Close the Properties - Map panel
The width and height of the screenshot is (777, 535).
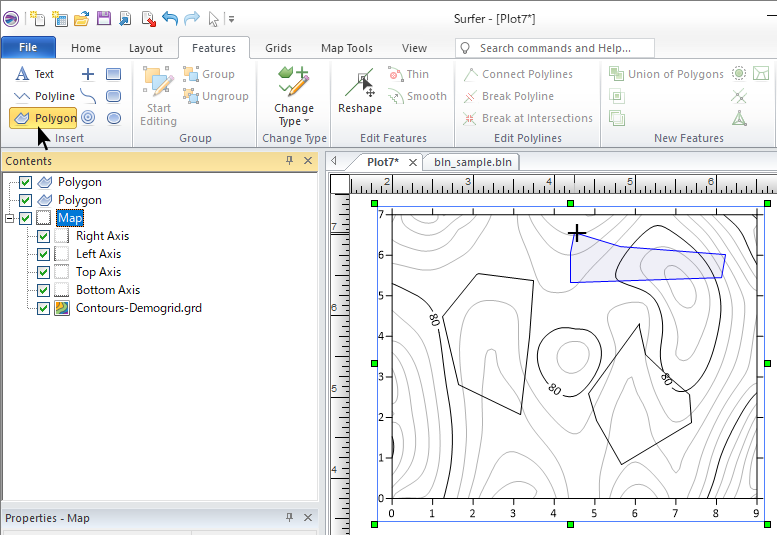(308, 518)
